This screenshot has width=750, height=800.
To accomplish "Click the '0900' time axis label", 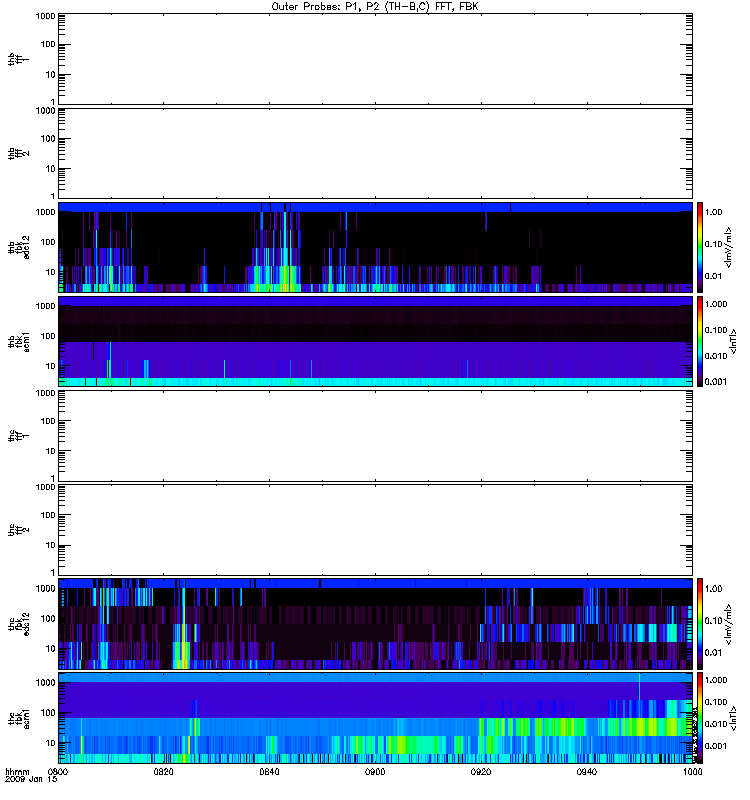I will click(x=375, y=771).
